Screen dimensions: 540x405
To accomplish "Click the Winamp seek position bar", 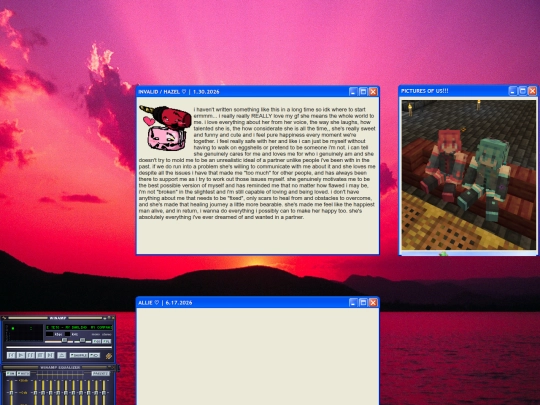I will [59, 347].
